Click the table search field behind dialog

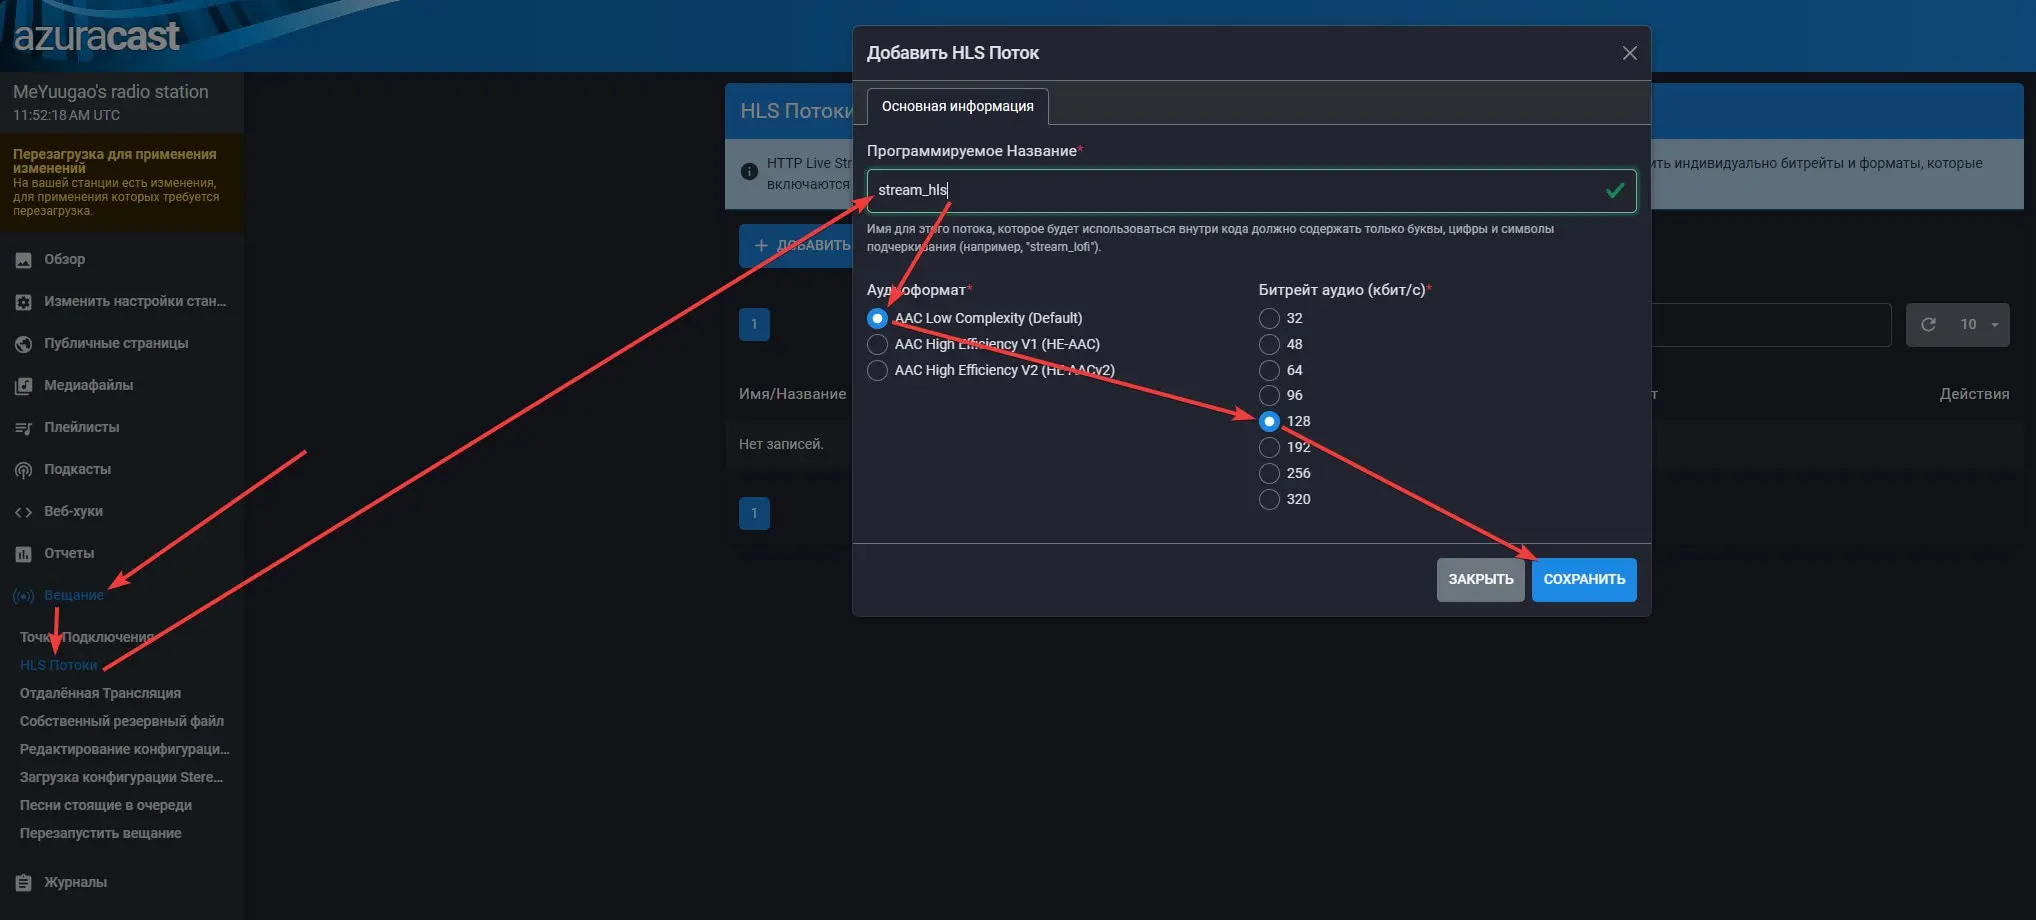pos(1770,325)
